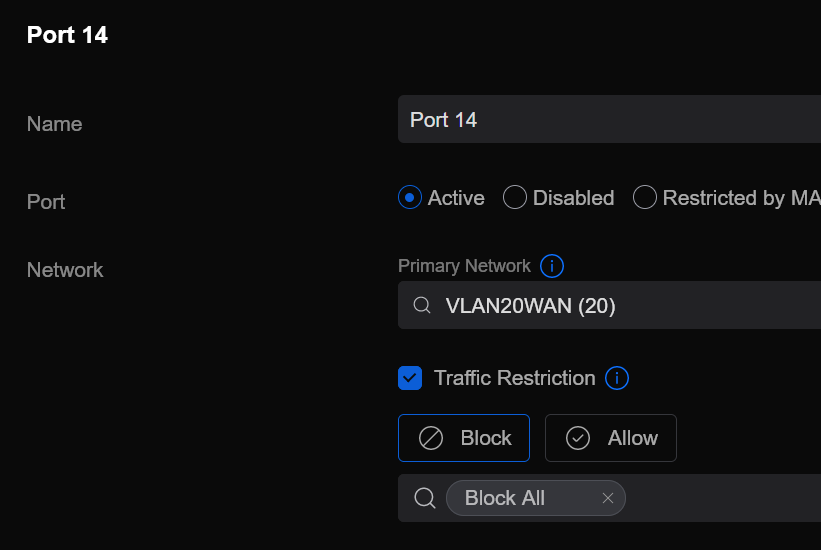Open the VLAN20WAN (20) network dropdown
This screenshot has width=821, height=550.
pyautogui.click(x=620, y=305)
